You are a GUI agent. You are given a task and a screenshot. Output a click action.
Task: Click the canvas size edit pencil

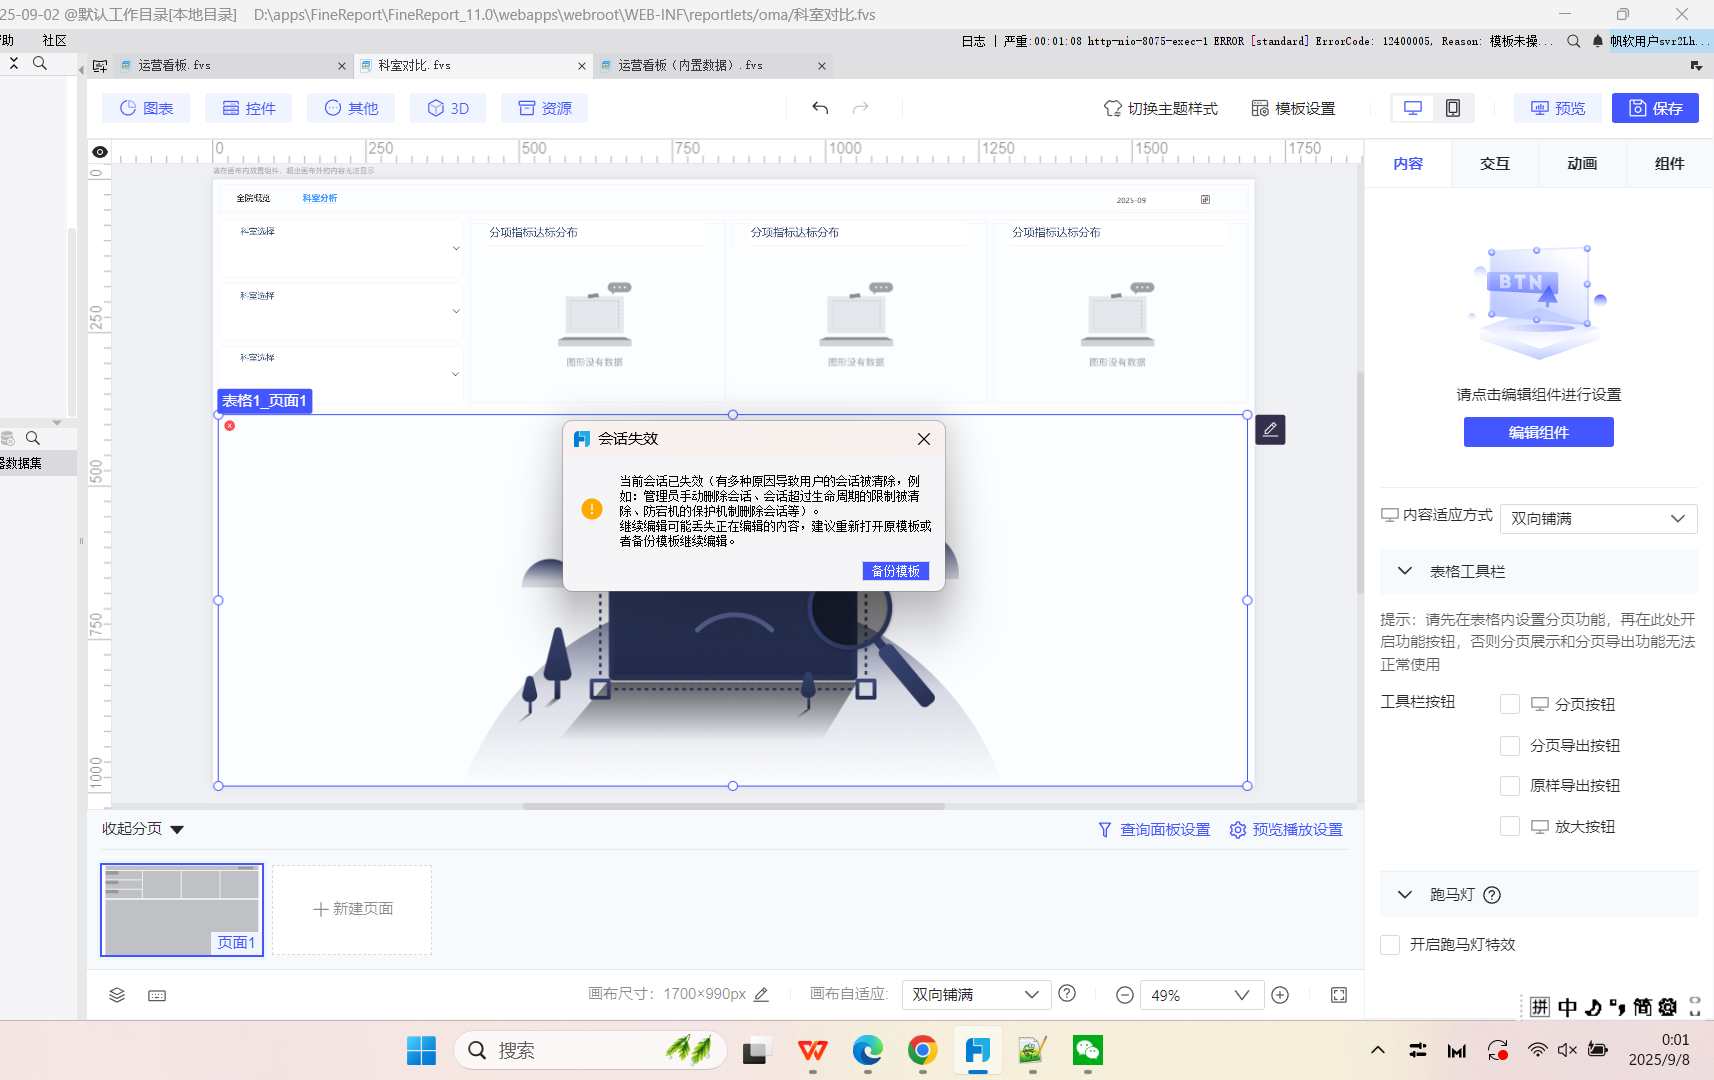tap(761, 995)
